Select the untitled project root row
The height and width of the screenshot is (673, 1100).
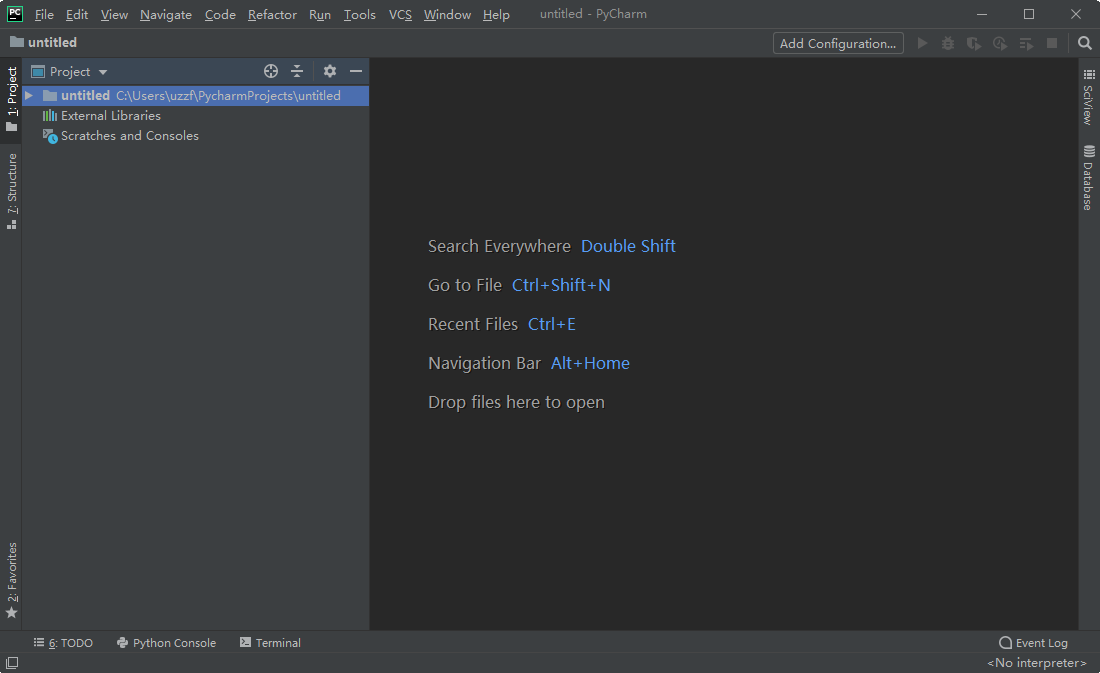click(196, 95)
